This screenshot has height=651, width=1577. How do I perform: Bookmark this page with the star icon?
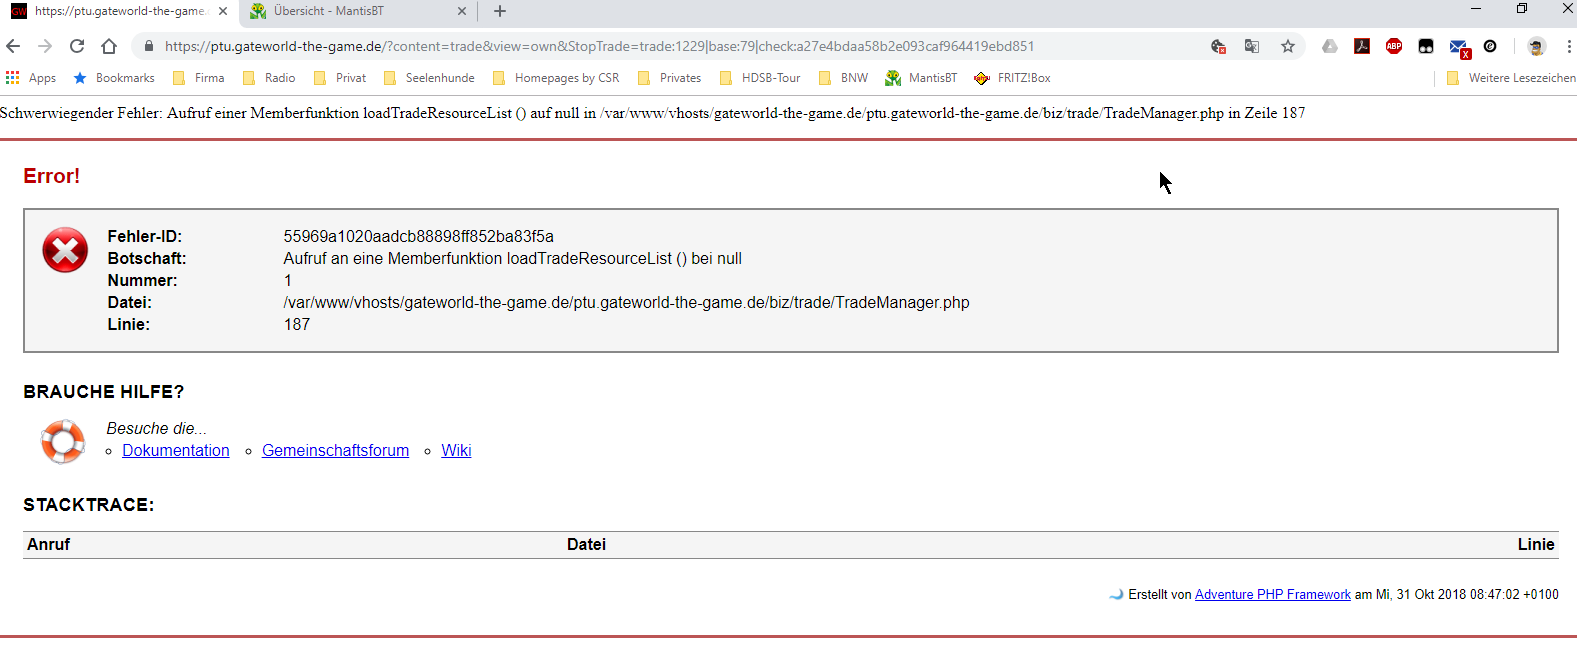click(1287, 46)
